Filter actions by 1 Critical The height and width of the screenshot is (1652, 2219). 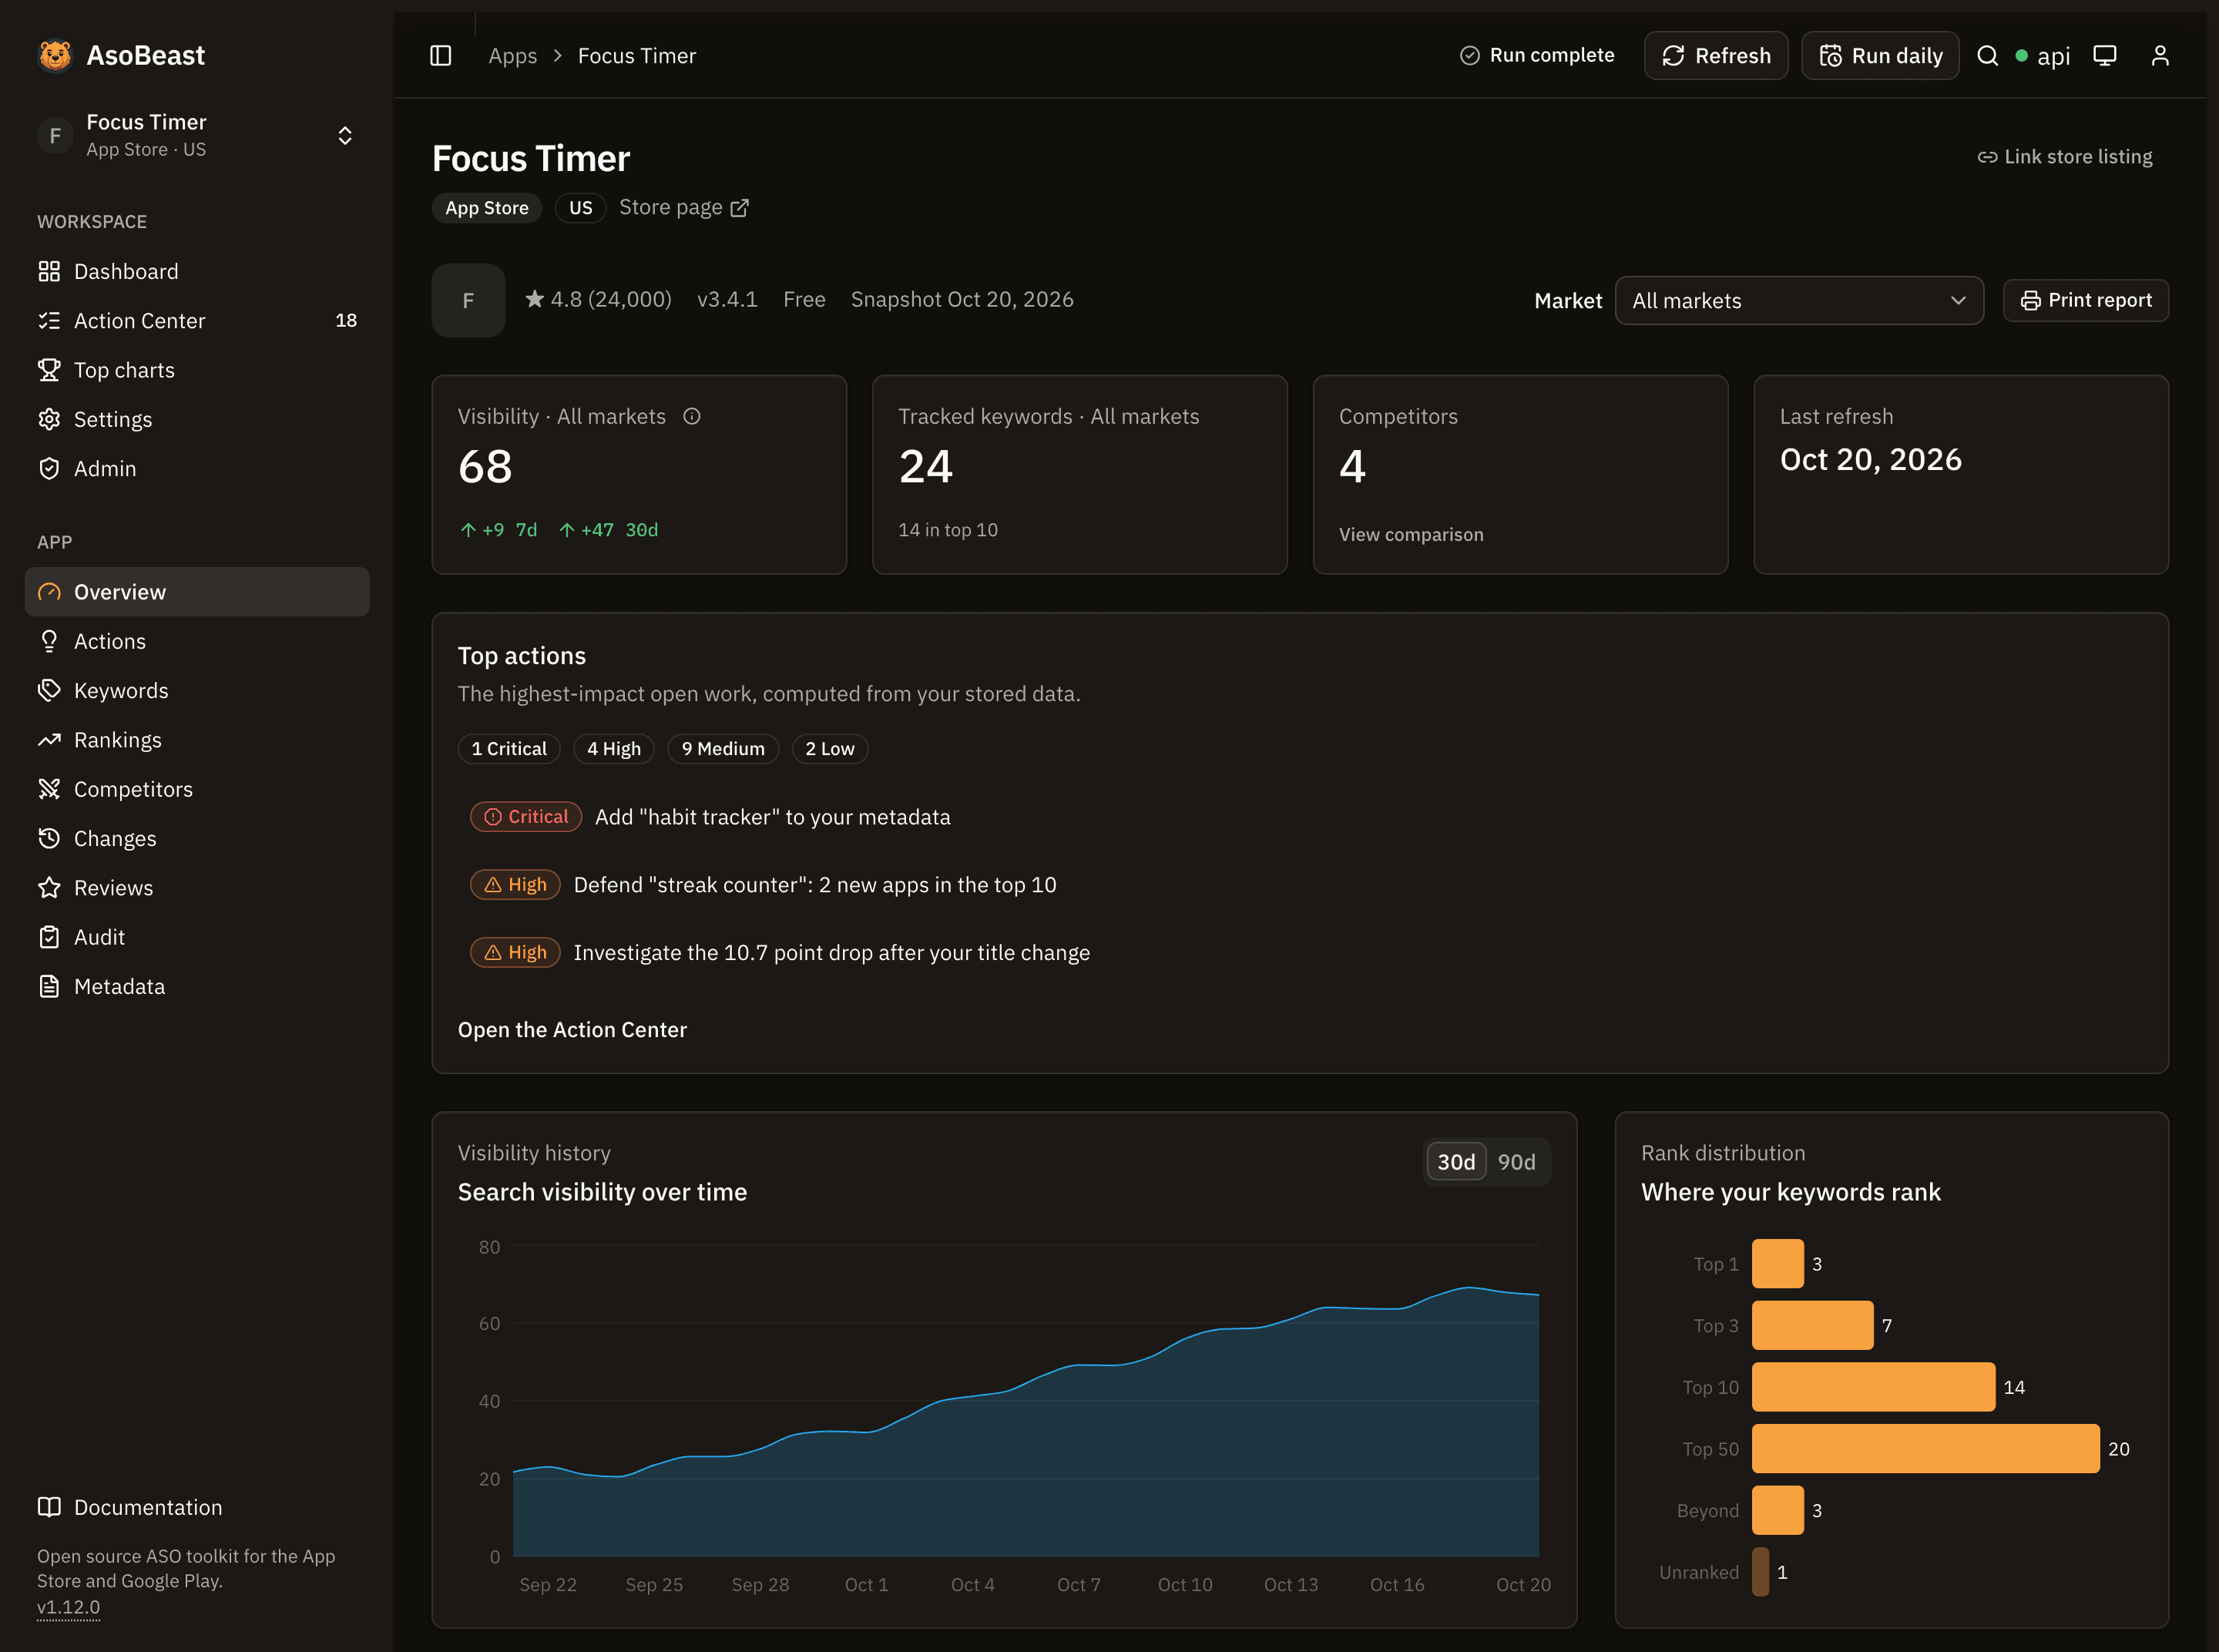click(x=509, y=749)
